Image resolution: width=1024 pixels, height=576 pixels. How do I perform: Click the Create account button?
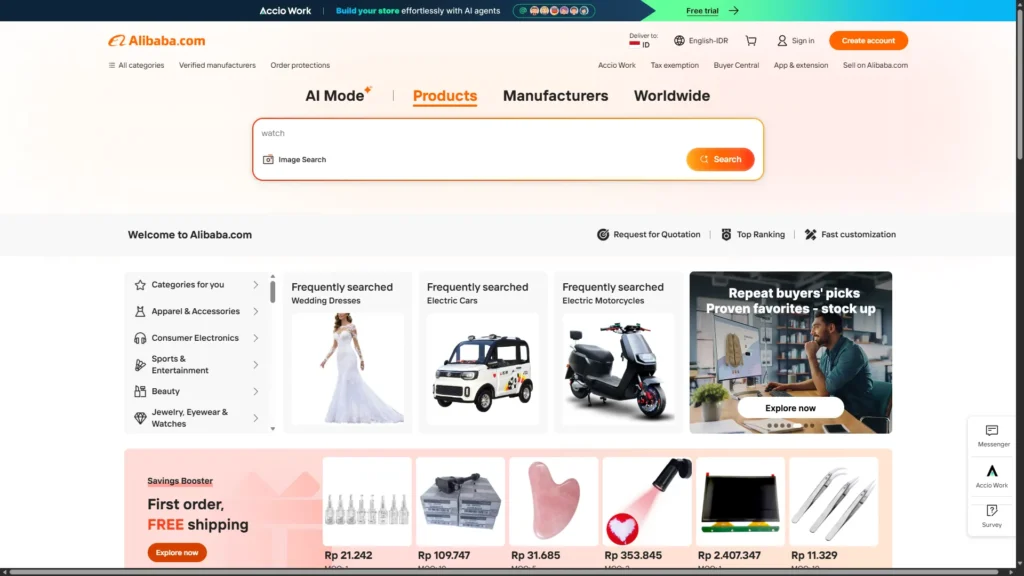(x=868, y=40)
